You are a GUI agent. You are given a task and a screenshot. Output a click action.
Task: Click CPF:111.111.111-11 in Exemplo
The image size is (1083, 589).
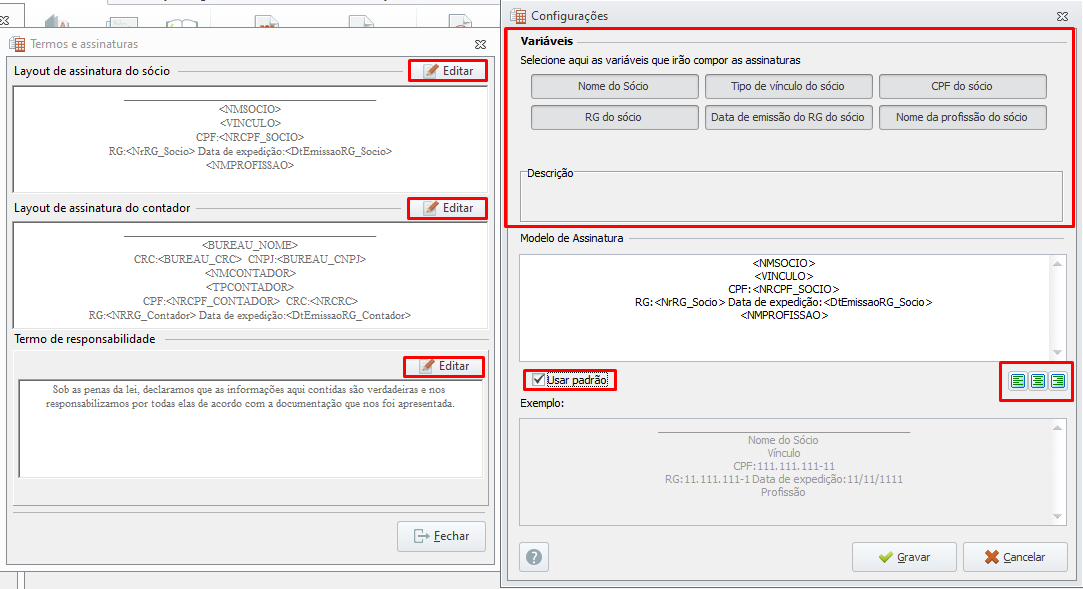point(783,466)
